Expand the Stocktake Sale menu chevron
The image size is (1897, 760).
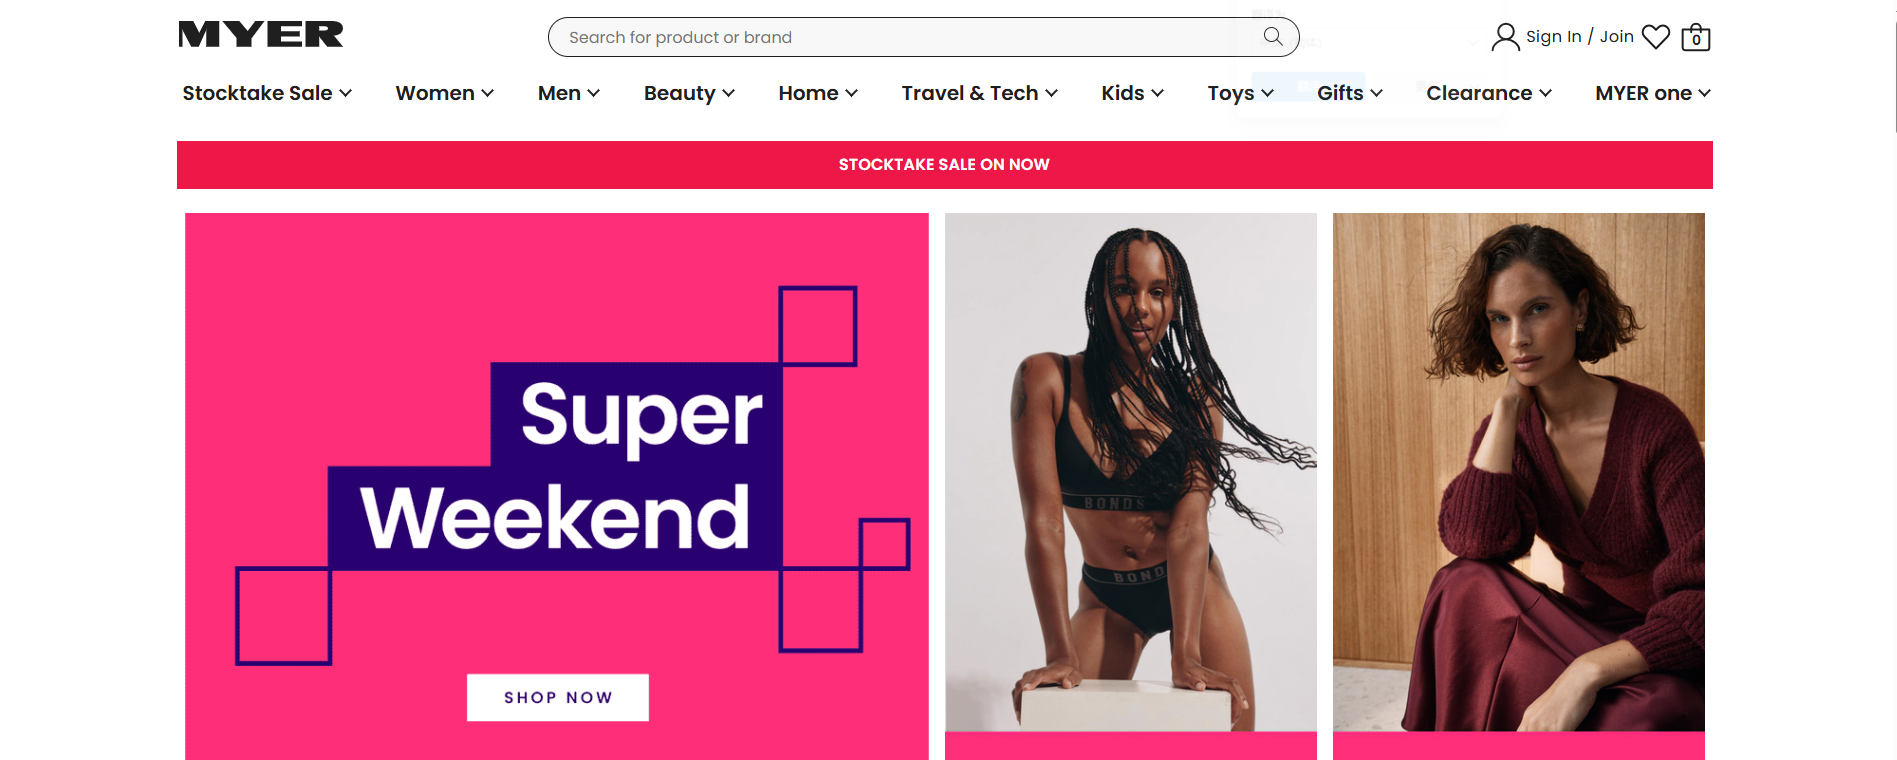[346, 93]
